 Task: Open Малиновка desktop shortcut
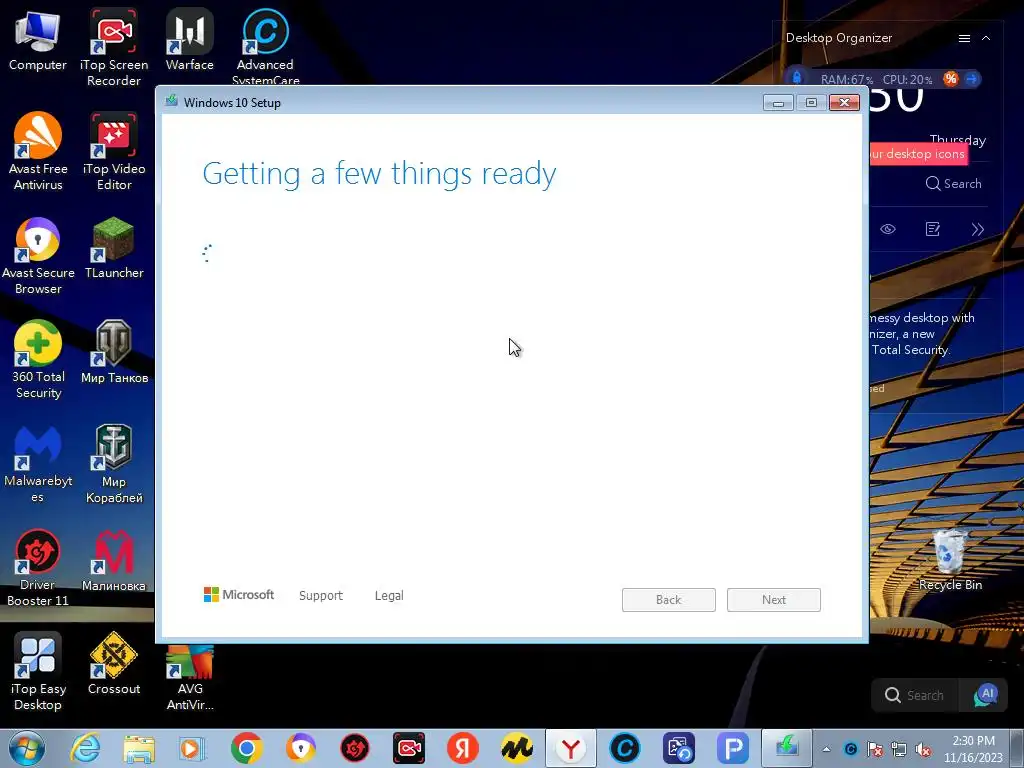114,560
